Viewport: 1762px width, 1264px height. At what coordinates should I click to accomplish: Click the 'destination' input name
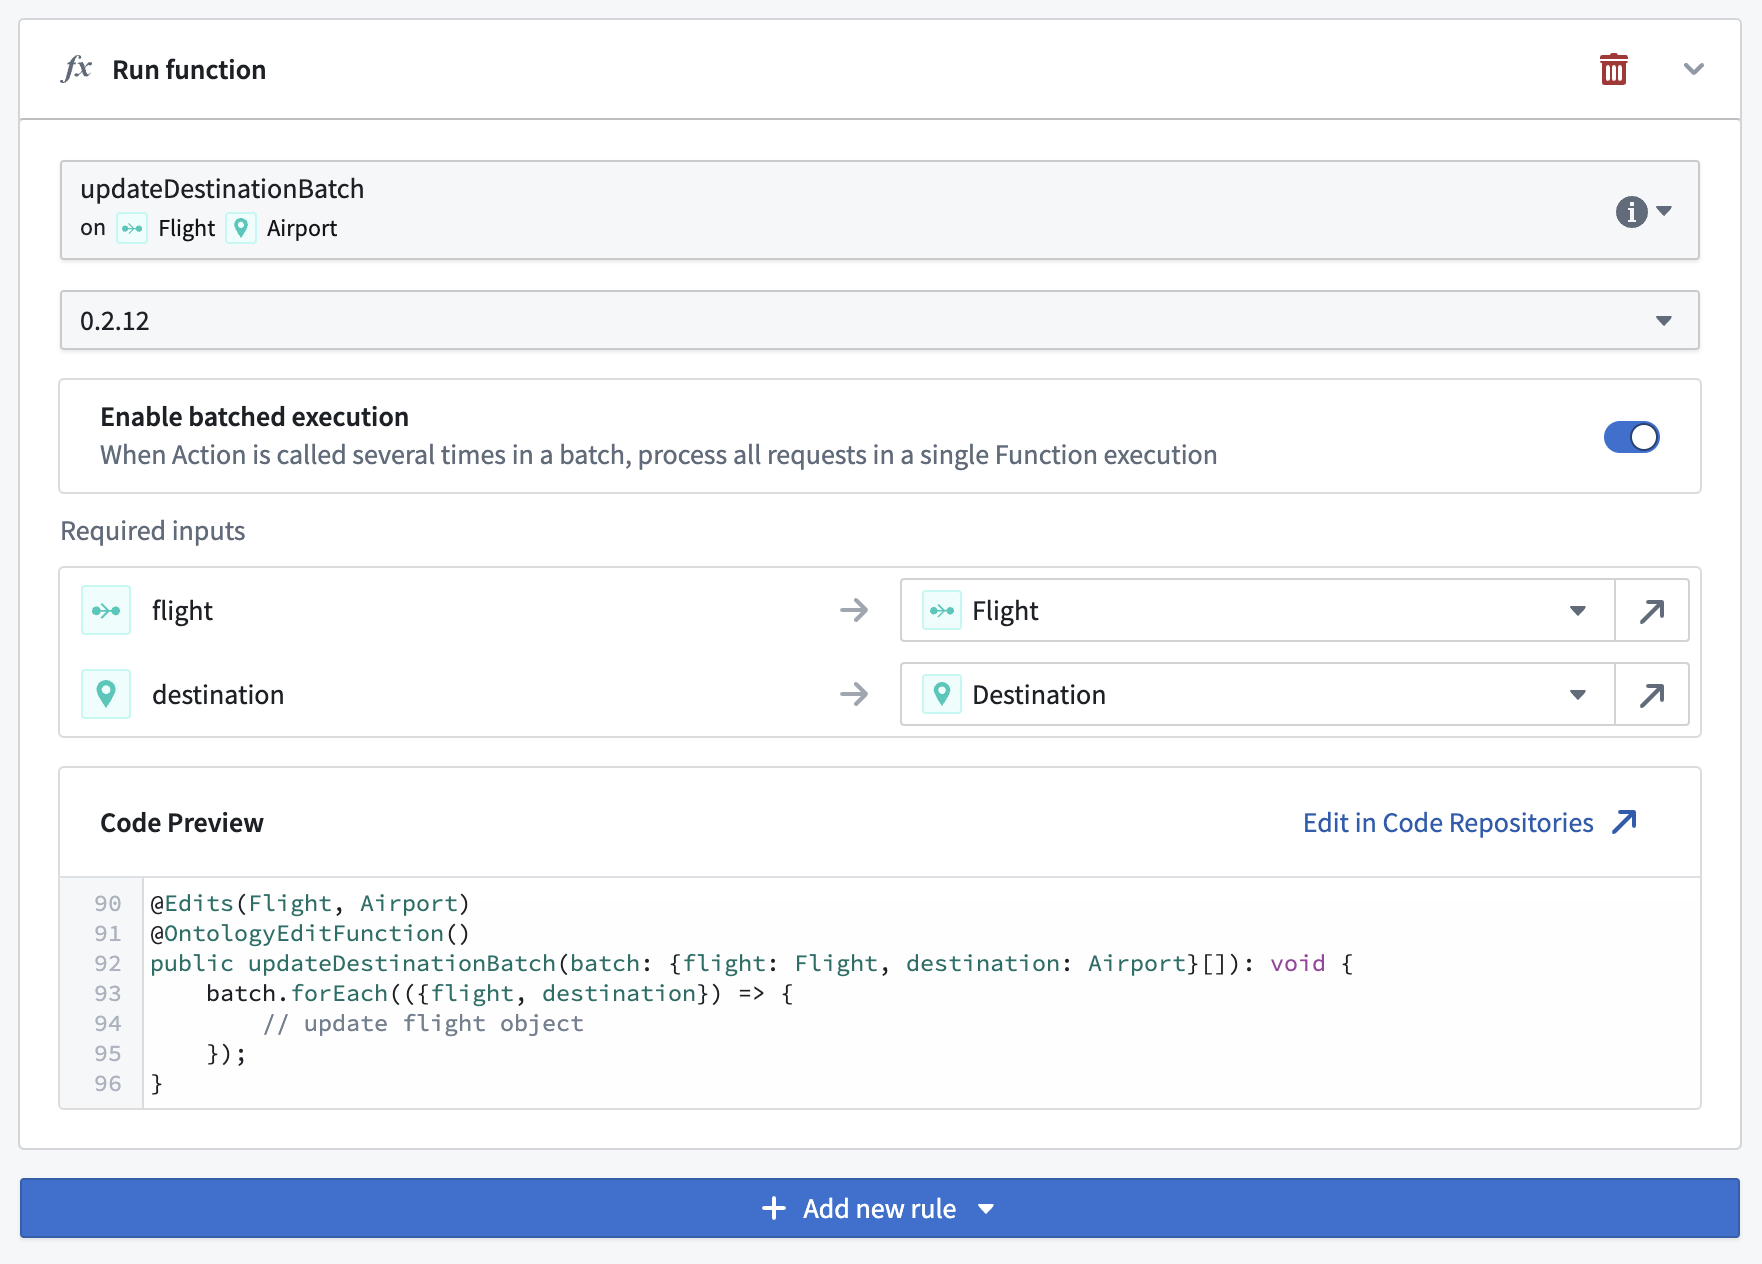tap(218, 695)
